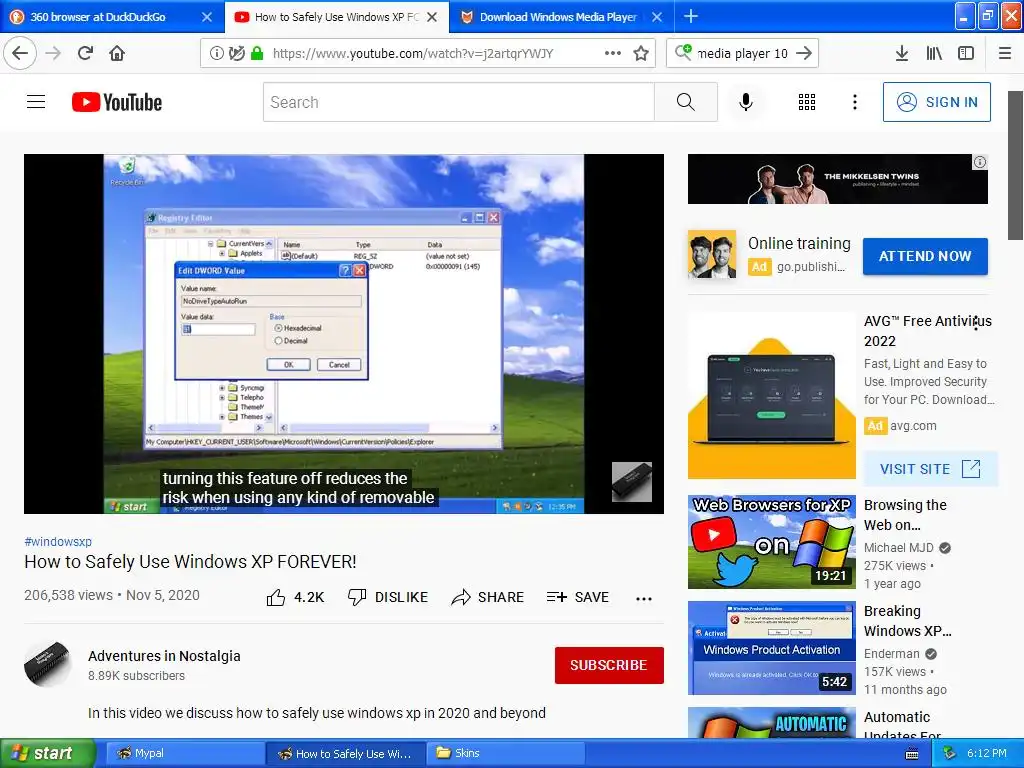Click the media player 10 search box
The image size is (1024, 768).
click(742, 54)
